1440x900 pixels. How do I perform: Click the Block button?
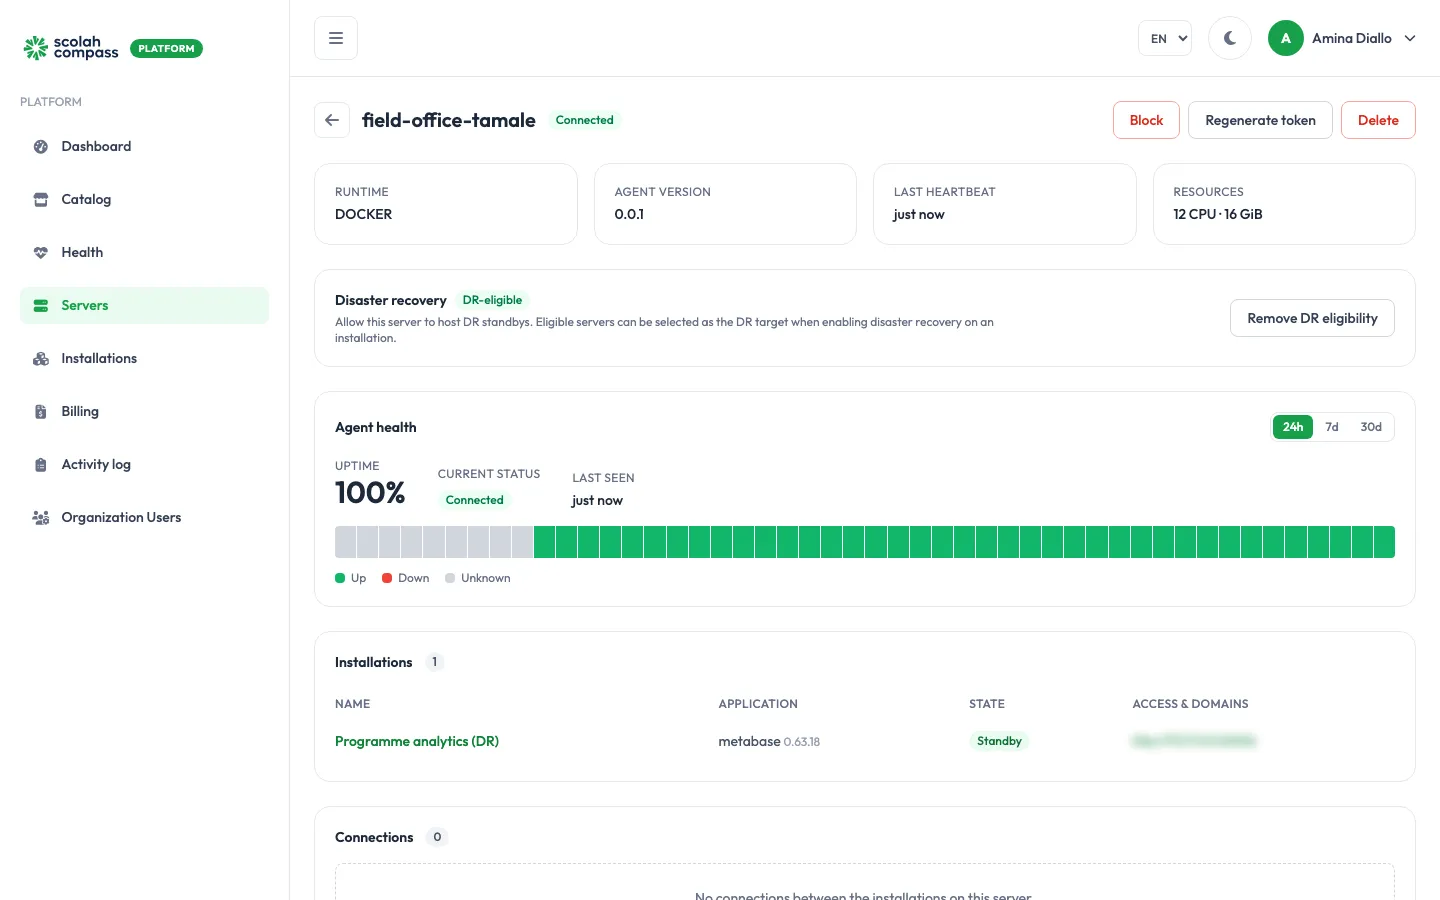click(x=1146, y=120)
